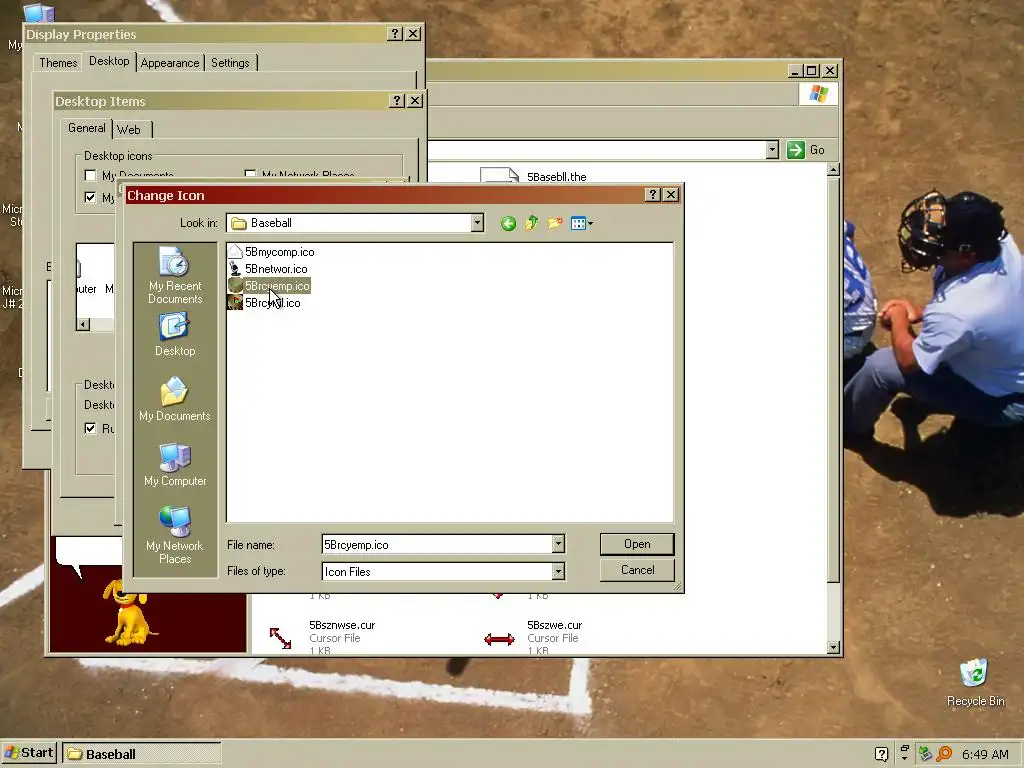
Task: Open the taskbar help balloon icon
Action: 881,754
